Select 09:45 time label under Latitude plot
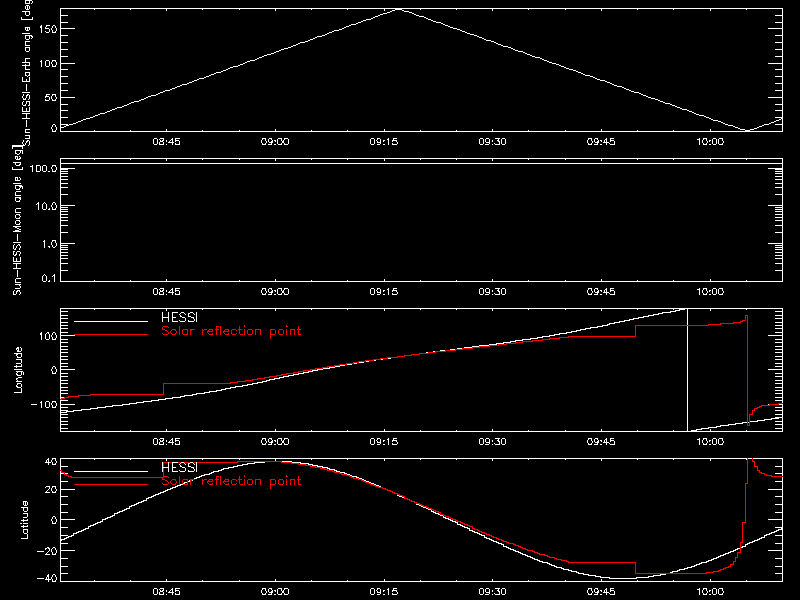Screen dimensions: 800x600 601,591
